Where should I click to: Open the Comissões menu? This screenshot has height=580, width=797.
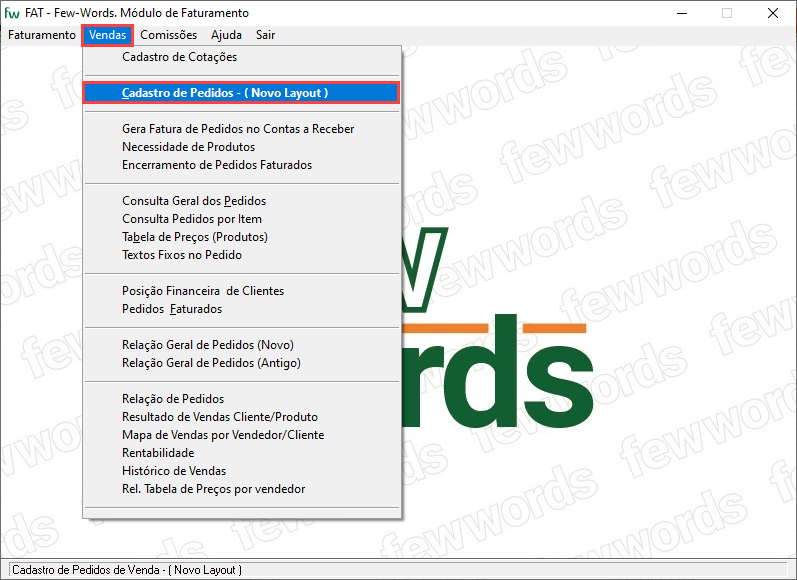168,35
